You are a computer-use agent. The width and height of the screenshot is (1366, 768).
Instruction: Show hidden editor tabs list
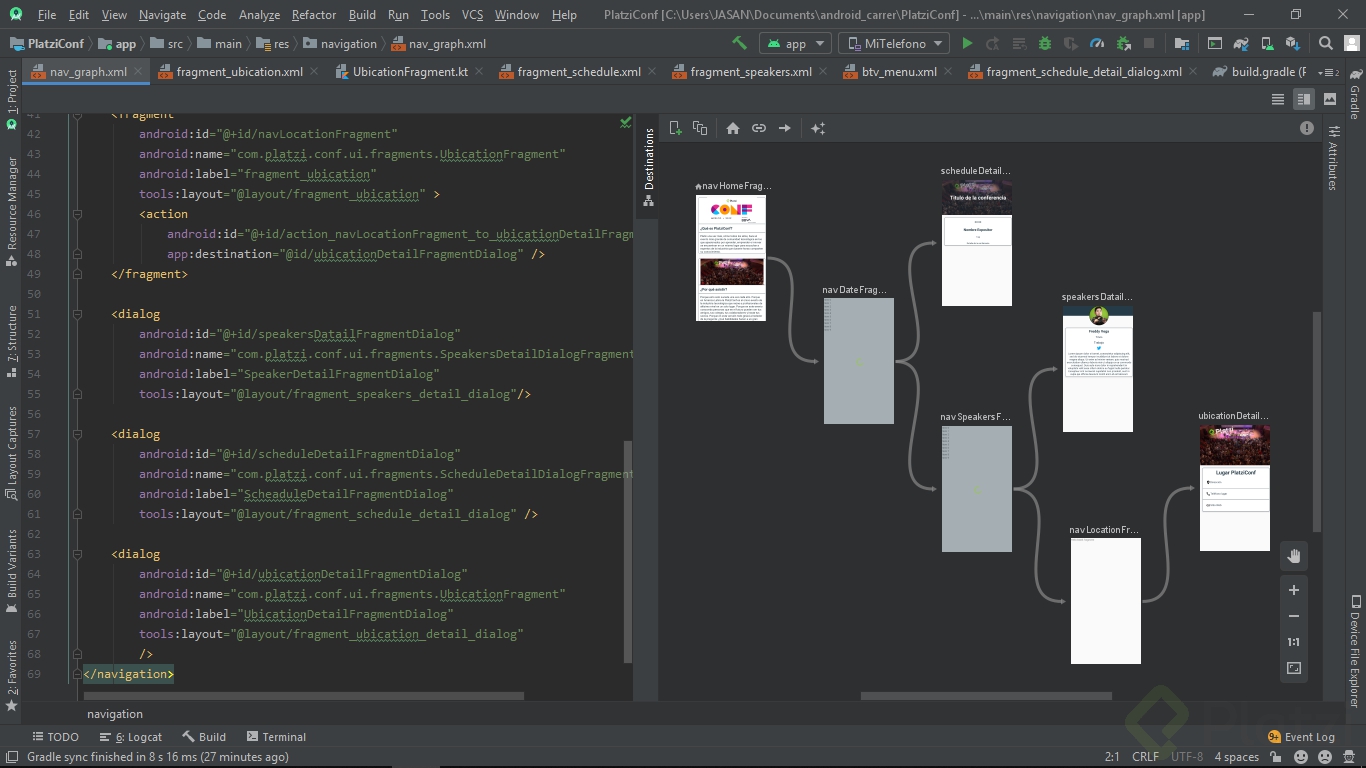(x=1329, y=72)
